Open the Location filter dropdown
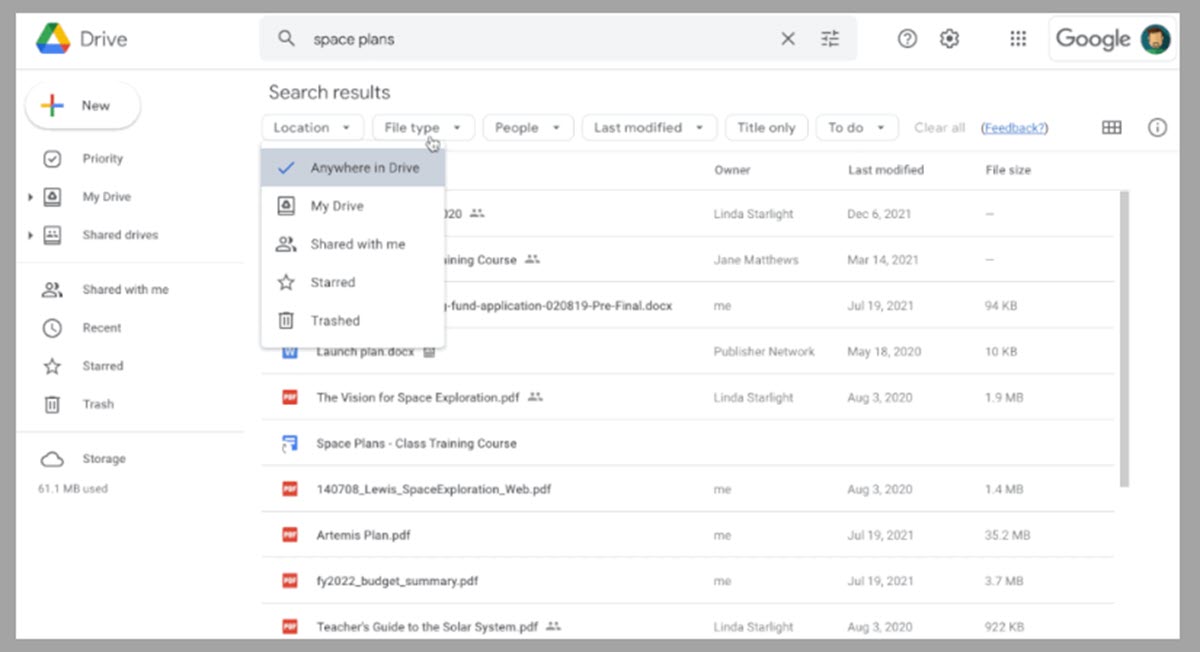 coord(312,128)
